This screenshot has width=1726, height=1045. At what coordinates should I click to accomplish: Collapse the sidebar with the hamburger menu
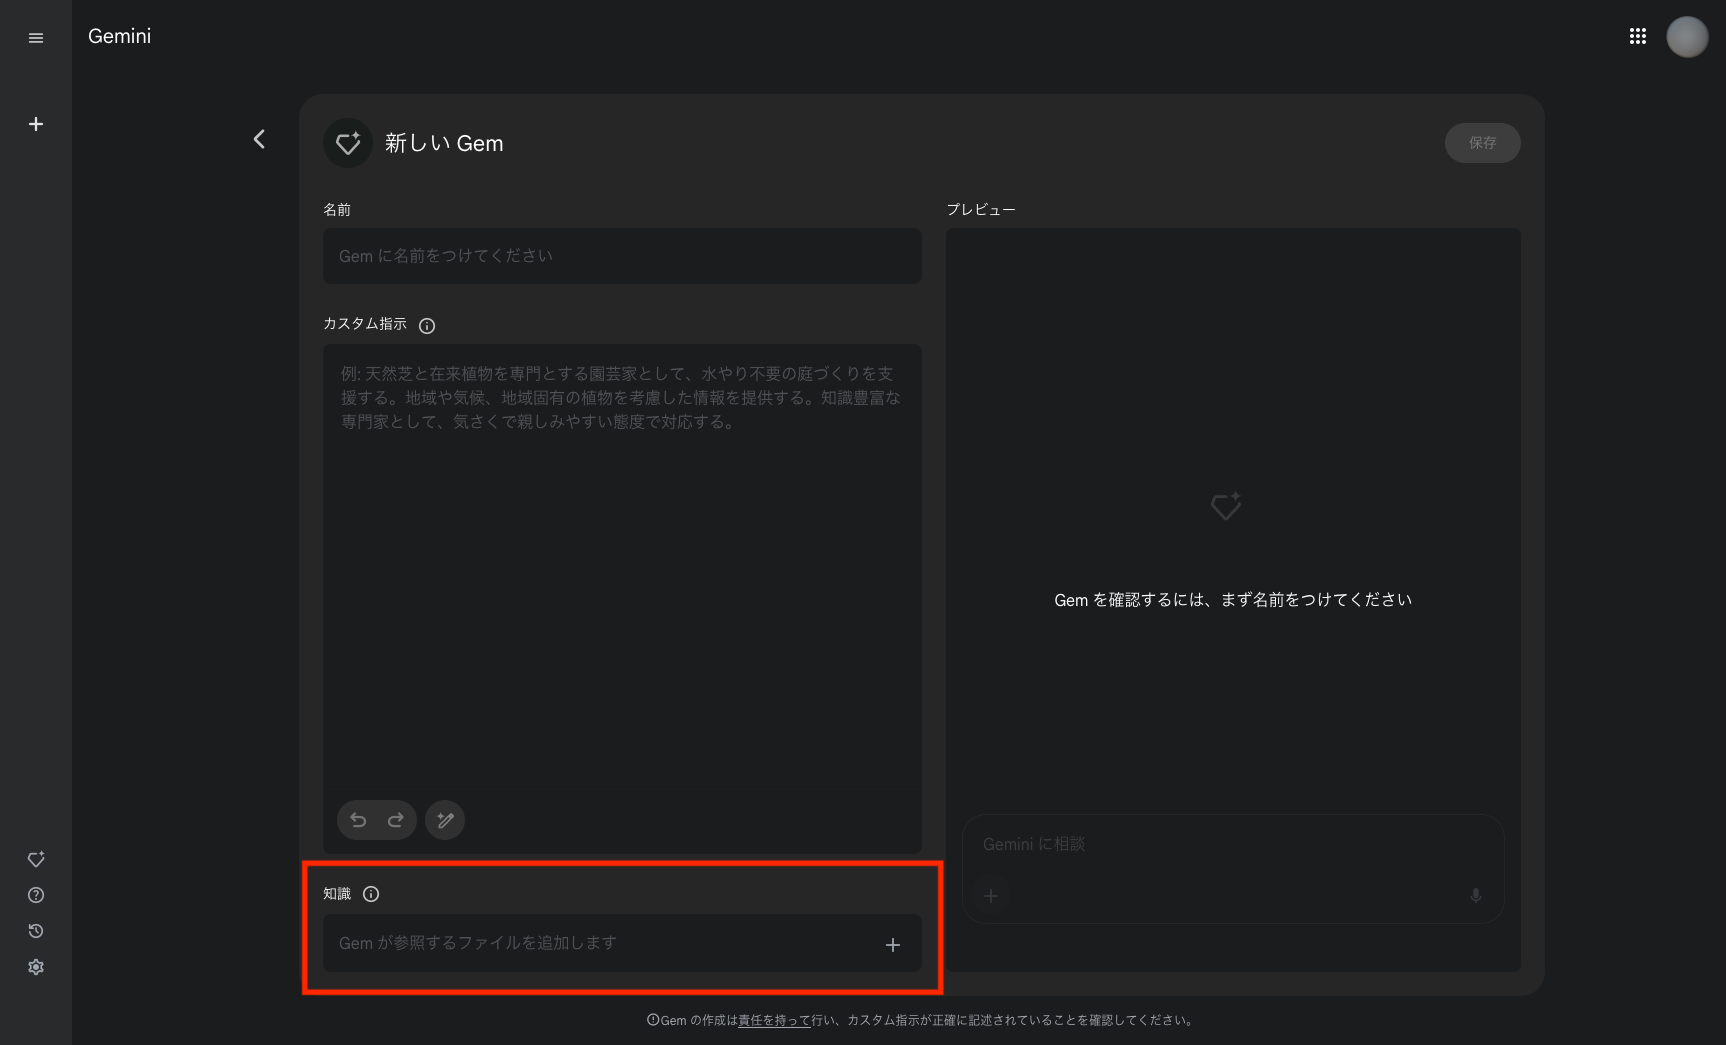pos(36,37)
